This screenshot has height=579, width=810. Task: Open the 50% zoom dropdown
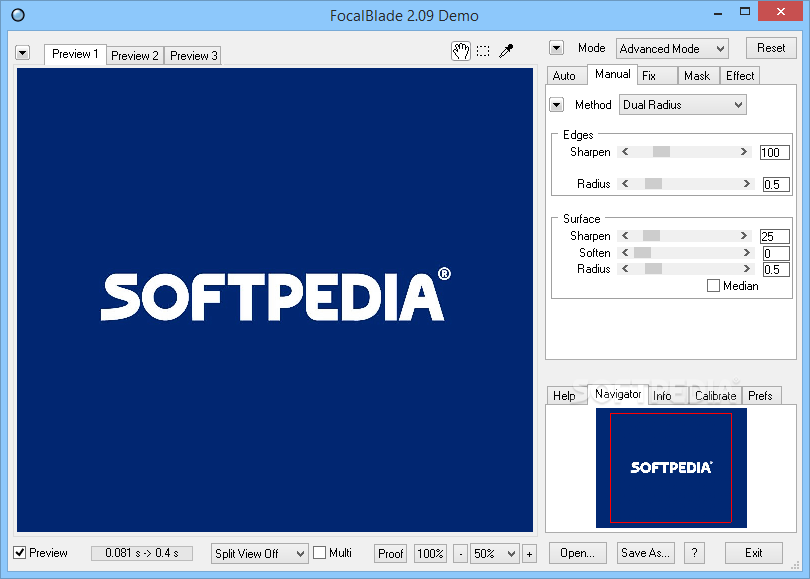pyautogui.click(x=494, y=554)
